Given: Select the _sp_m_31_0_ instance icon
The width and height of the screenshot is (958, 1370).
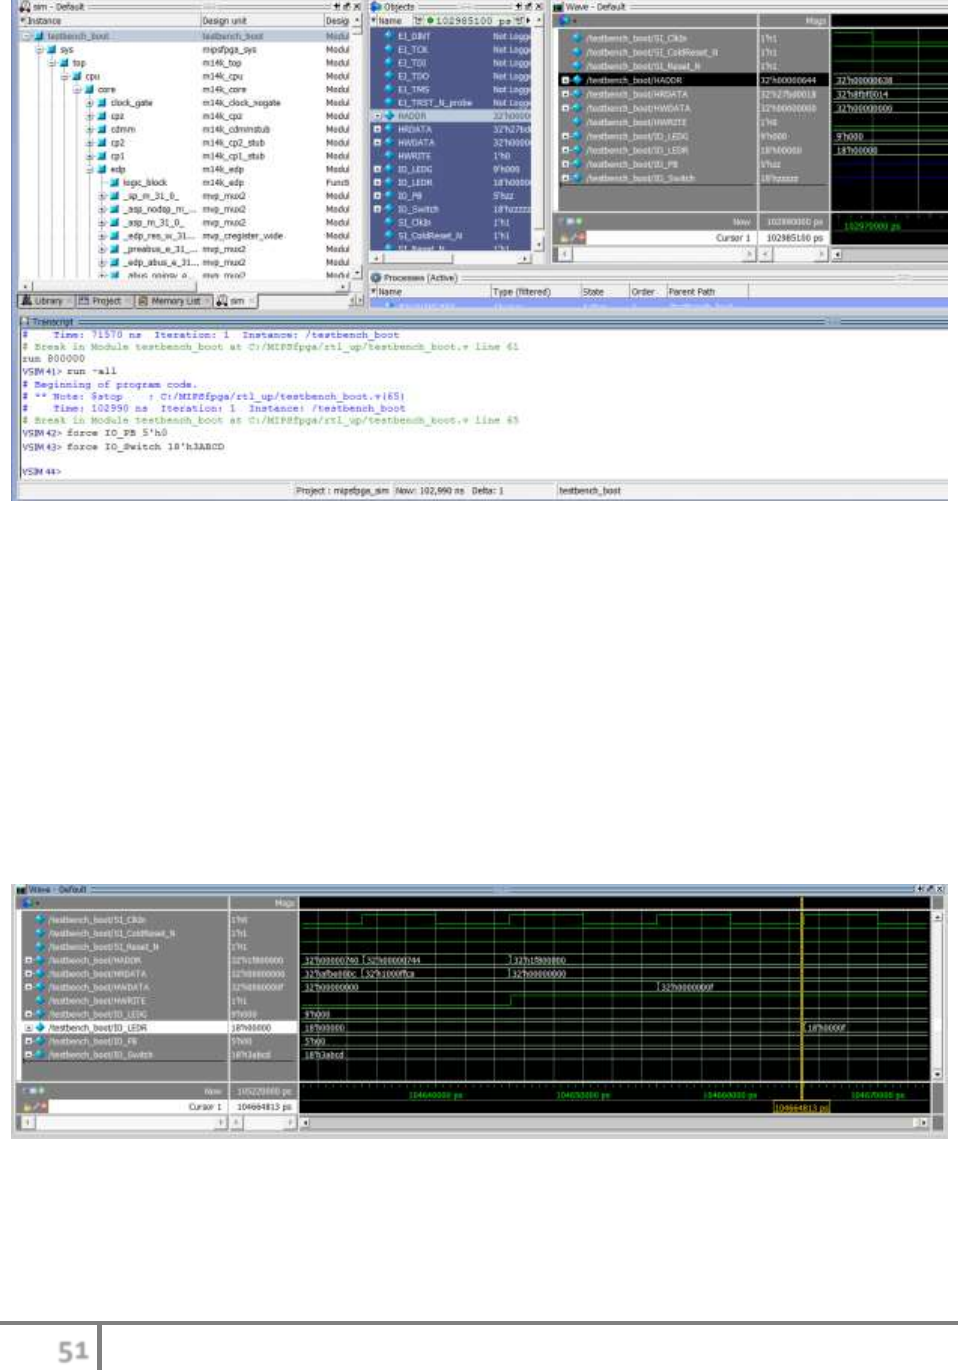Looking at the screenshot, I should pyautogui.click(x=114, y=196).
